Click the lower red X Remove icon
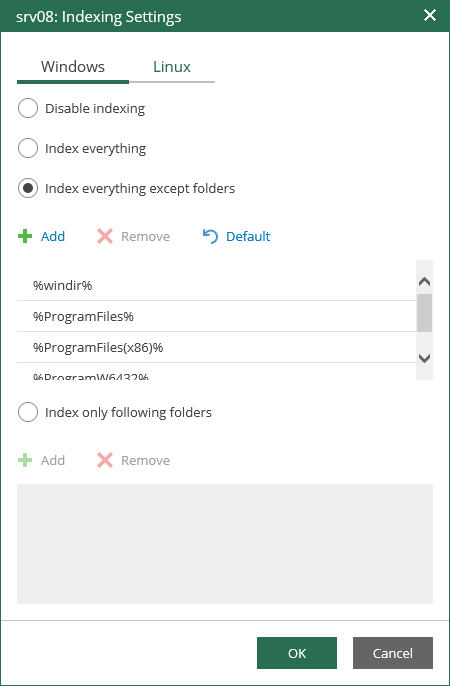Viewport: 450px width, 686px height. coord(105,460)
